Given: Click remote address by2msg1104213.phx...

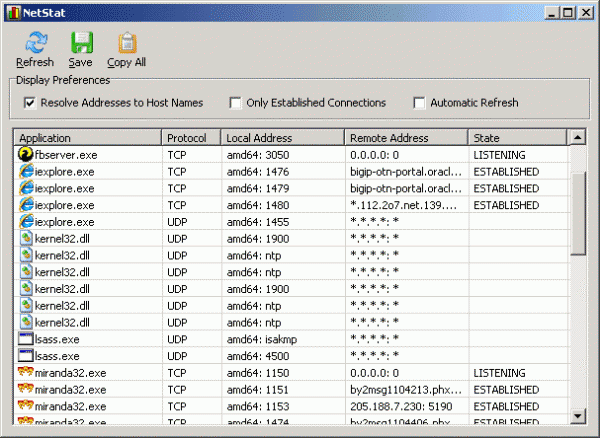Looking at the screenshot, I should click(x=406, y=390).
